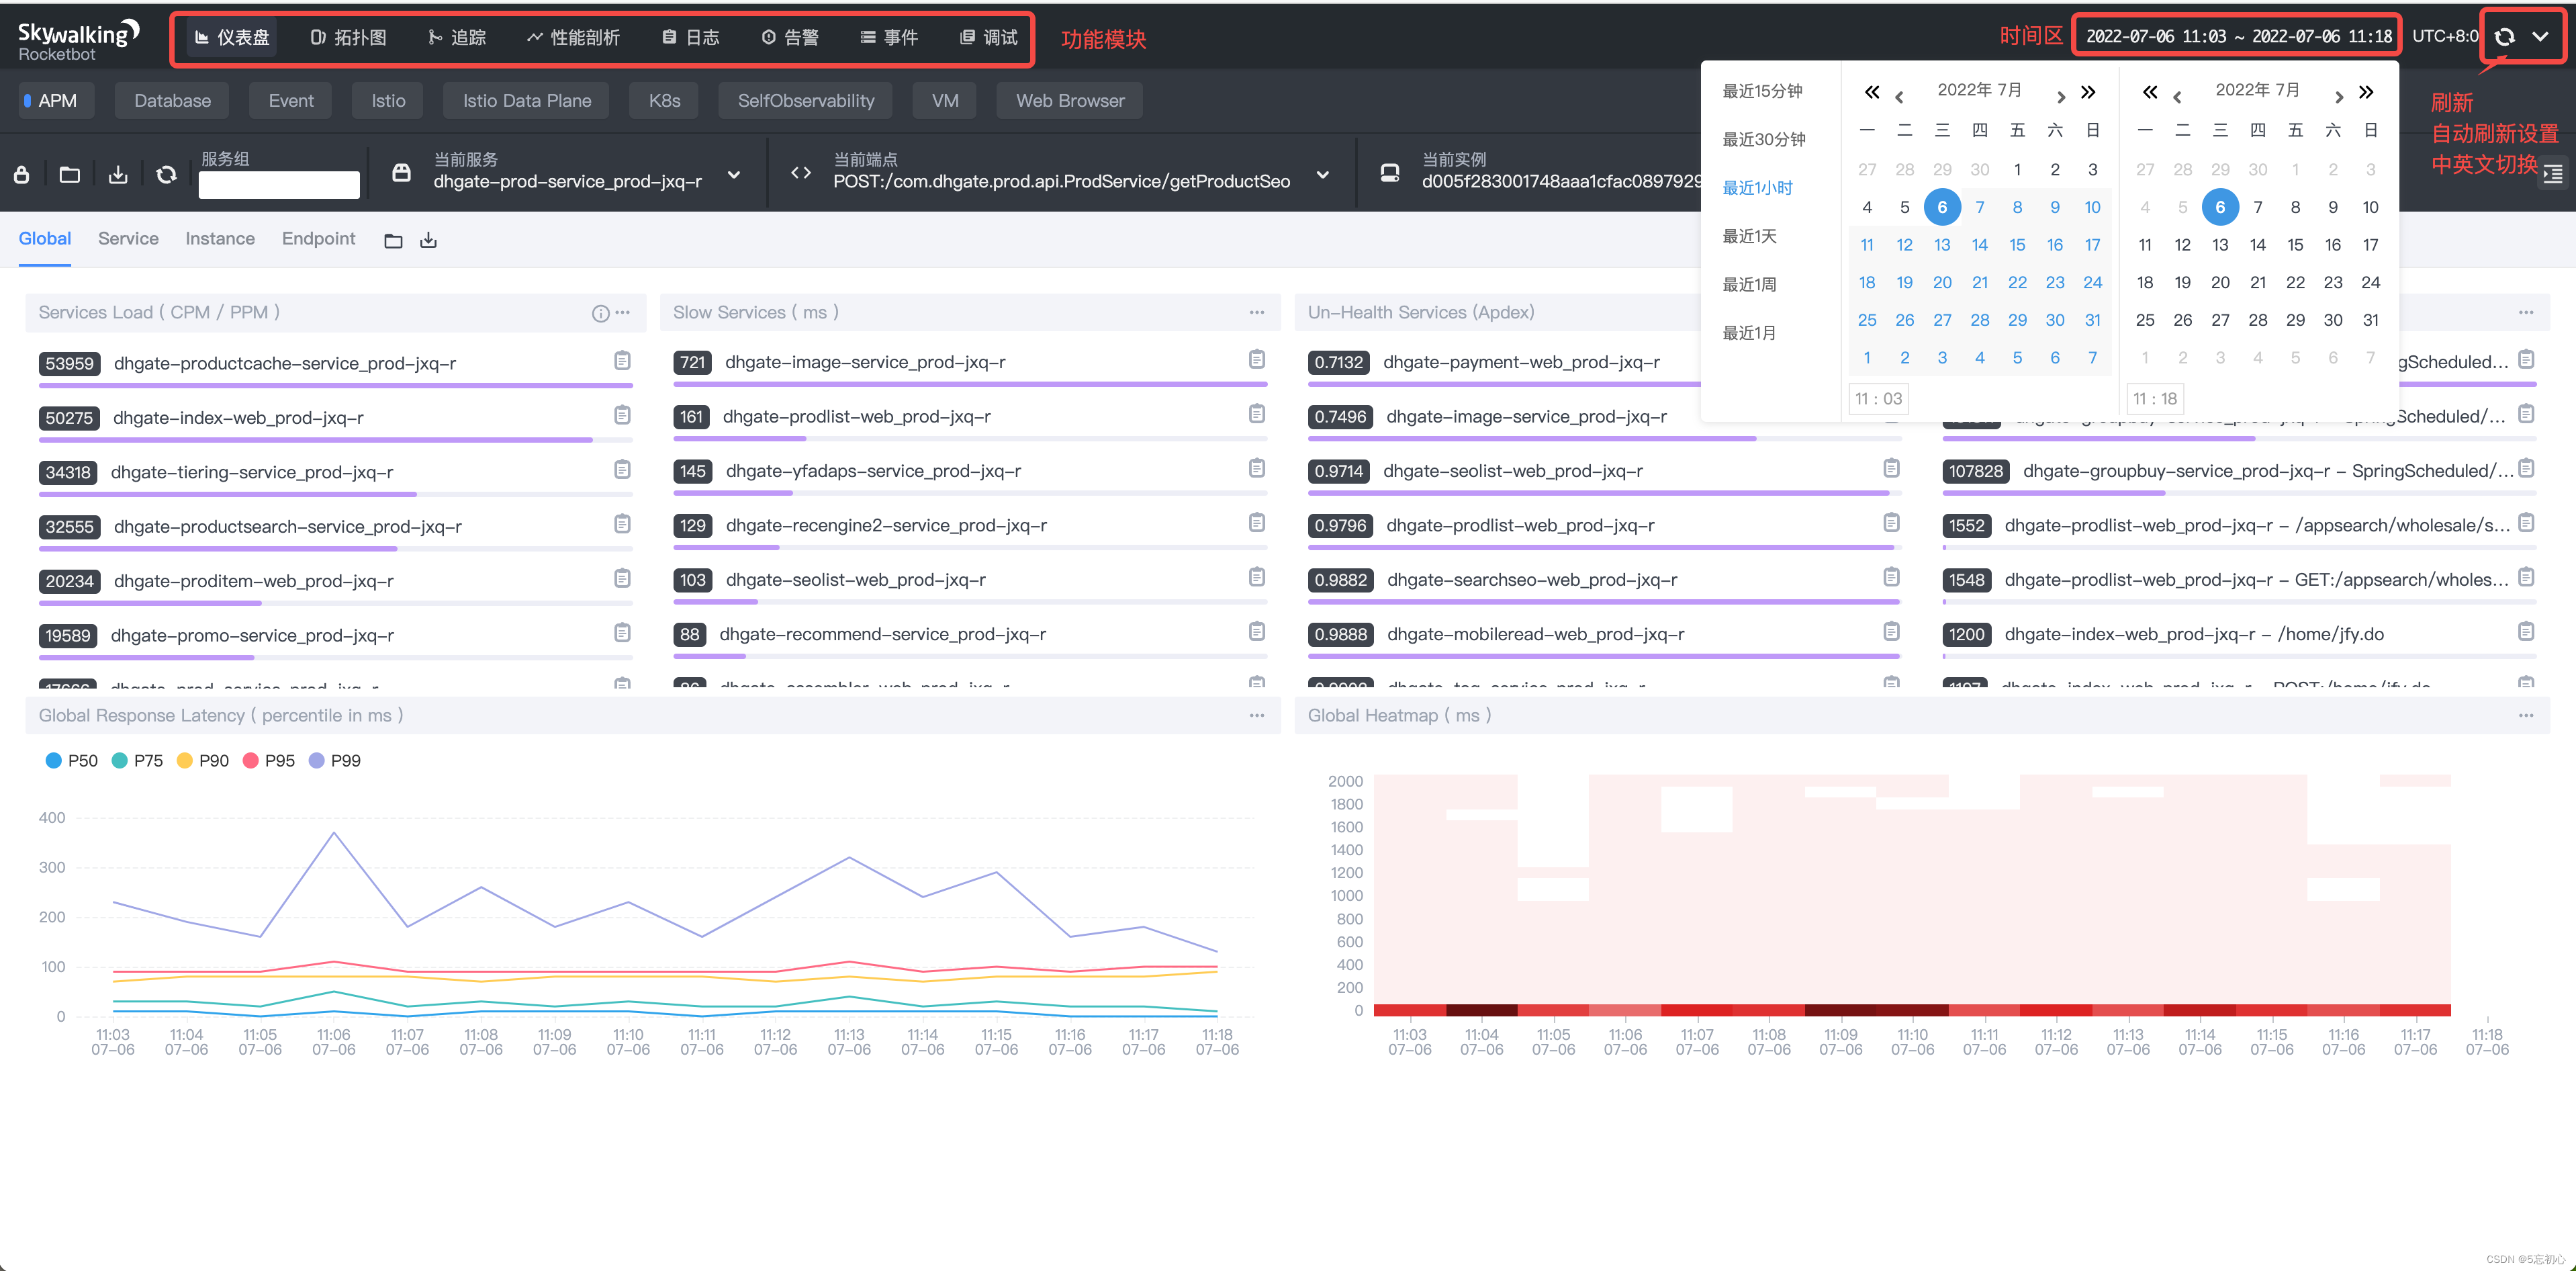The image size is (2576, 1271).
Task: Copy dhgate-seolist-web_prod-jxq-r Apdex name icon
Action: tap(1891, 468)
